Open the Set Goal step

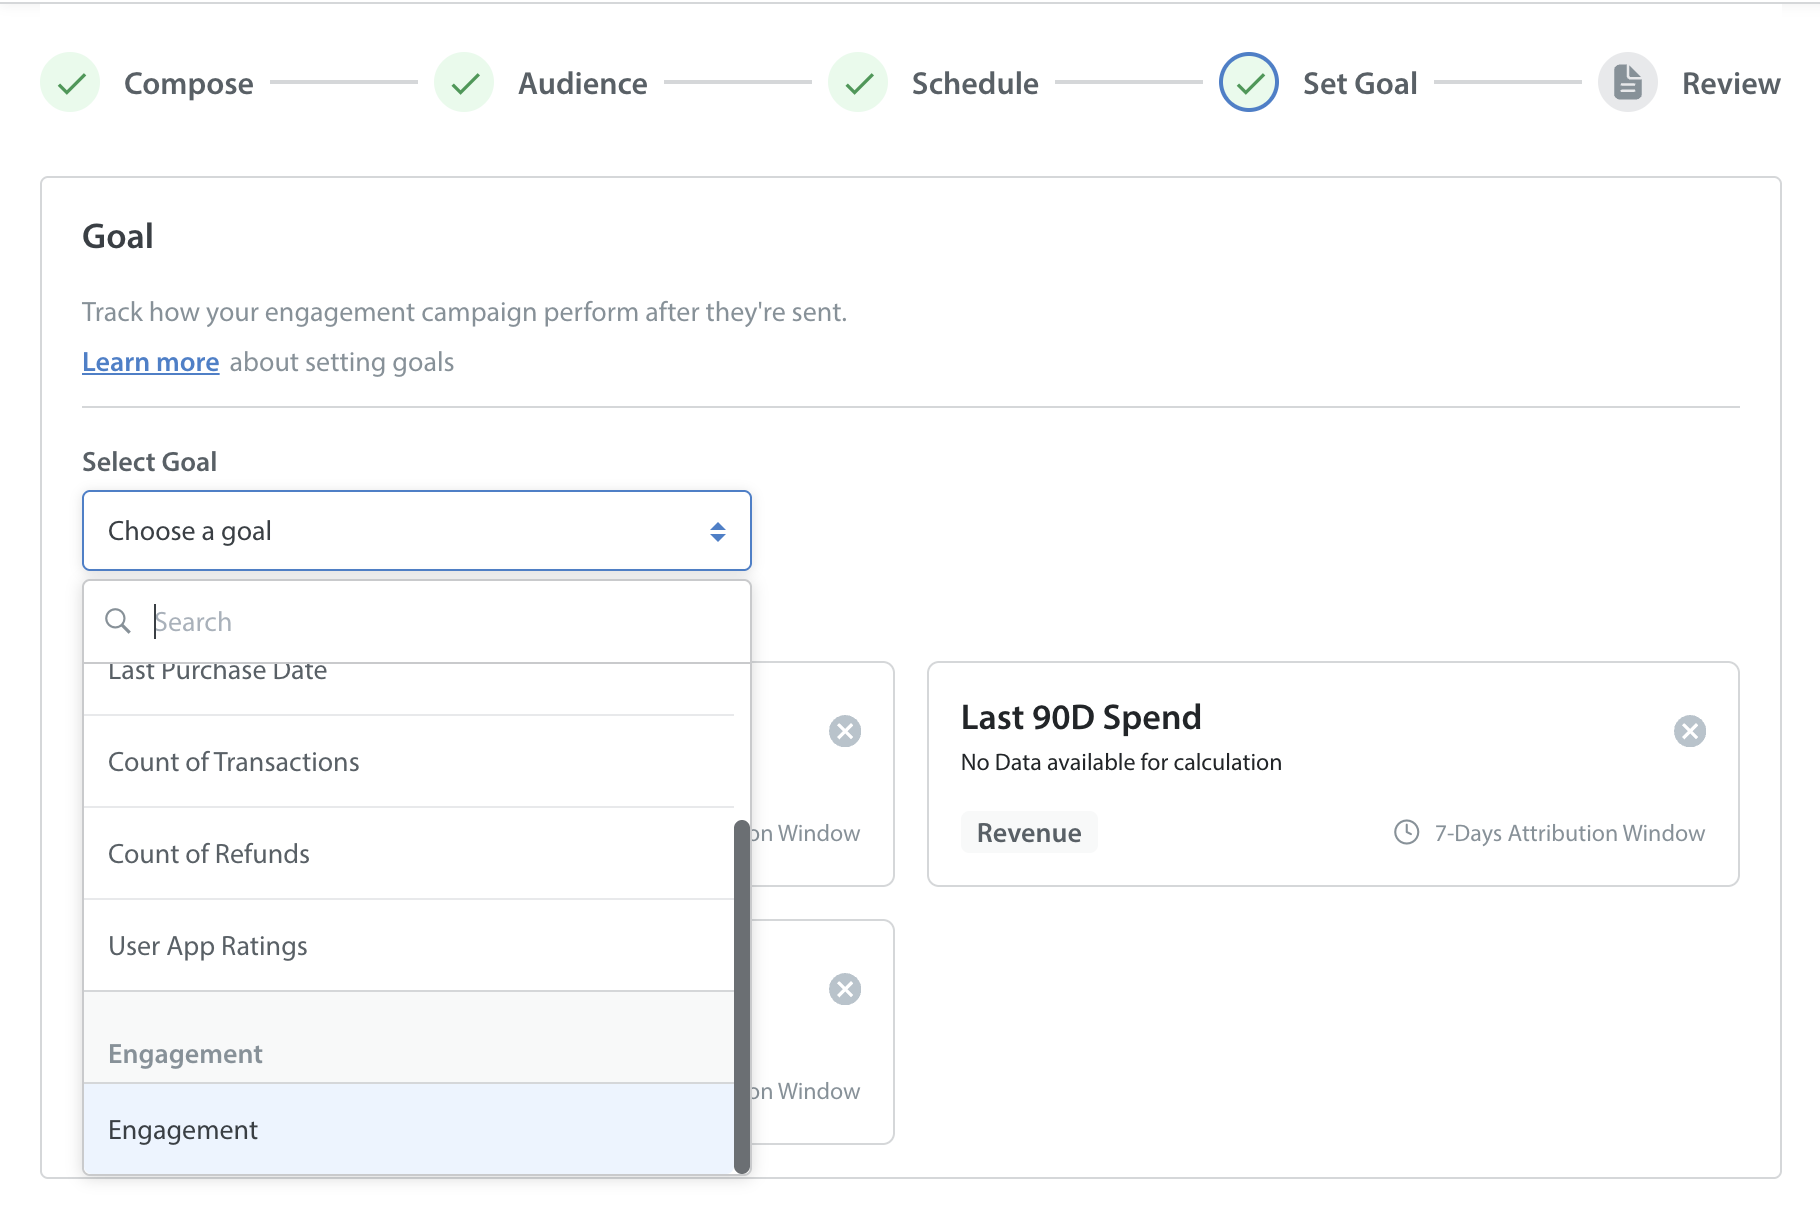(1360, 83)
